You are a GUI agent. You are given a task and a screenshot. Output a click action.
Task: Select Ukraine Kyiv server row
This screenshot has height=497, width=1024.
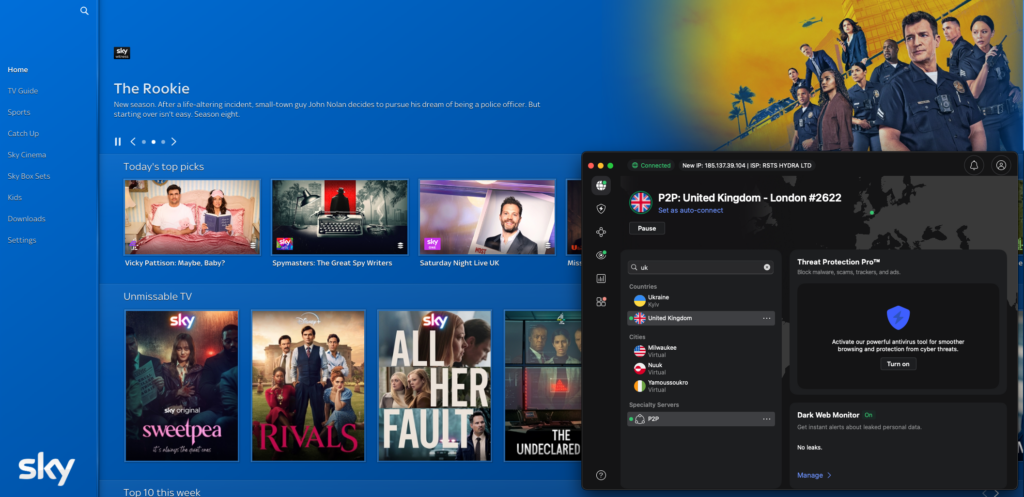point(701,300)
